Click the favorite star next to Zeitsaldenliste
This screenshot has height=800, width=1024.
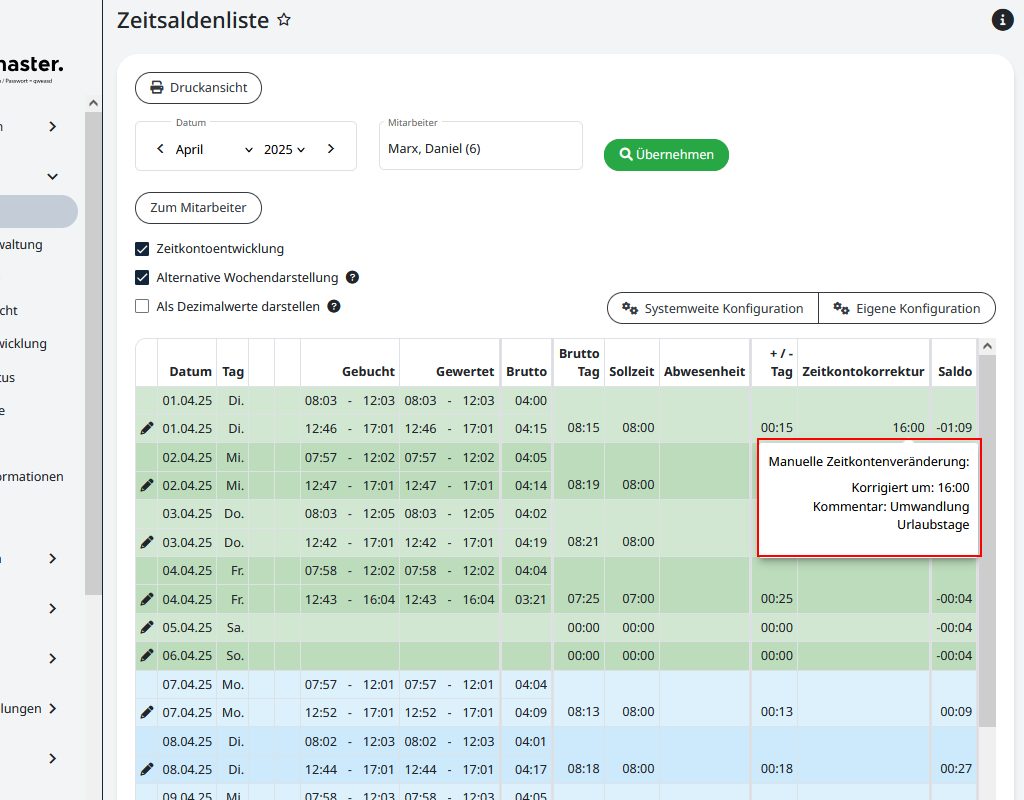(284, 20)
